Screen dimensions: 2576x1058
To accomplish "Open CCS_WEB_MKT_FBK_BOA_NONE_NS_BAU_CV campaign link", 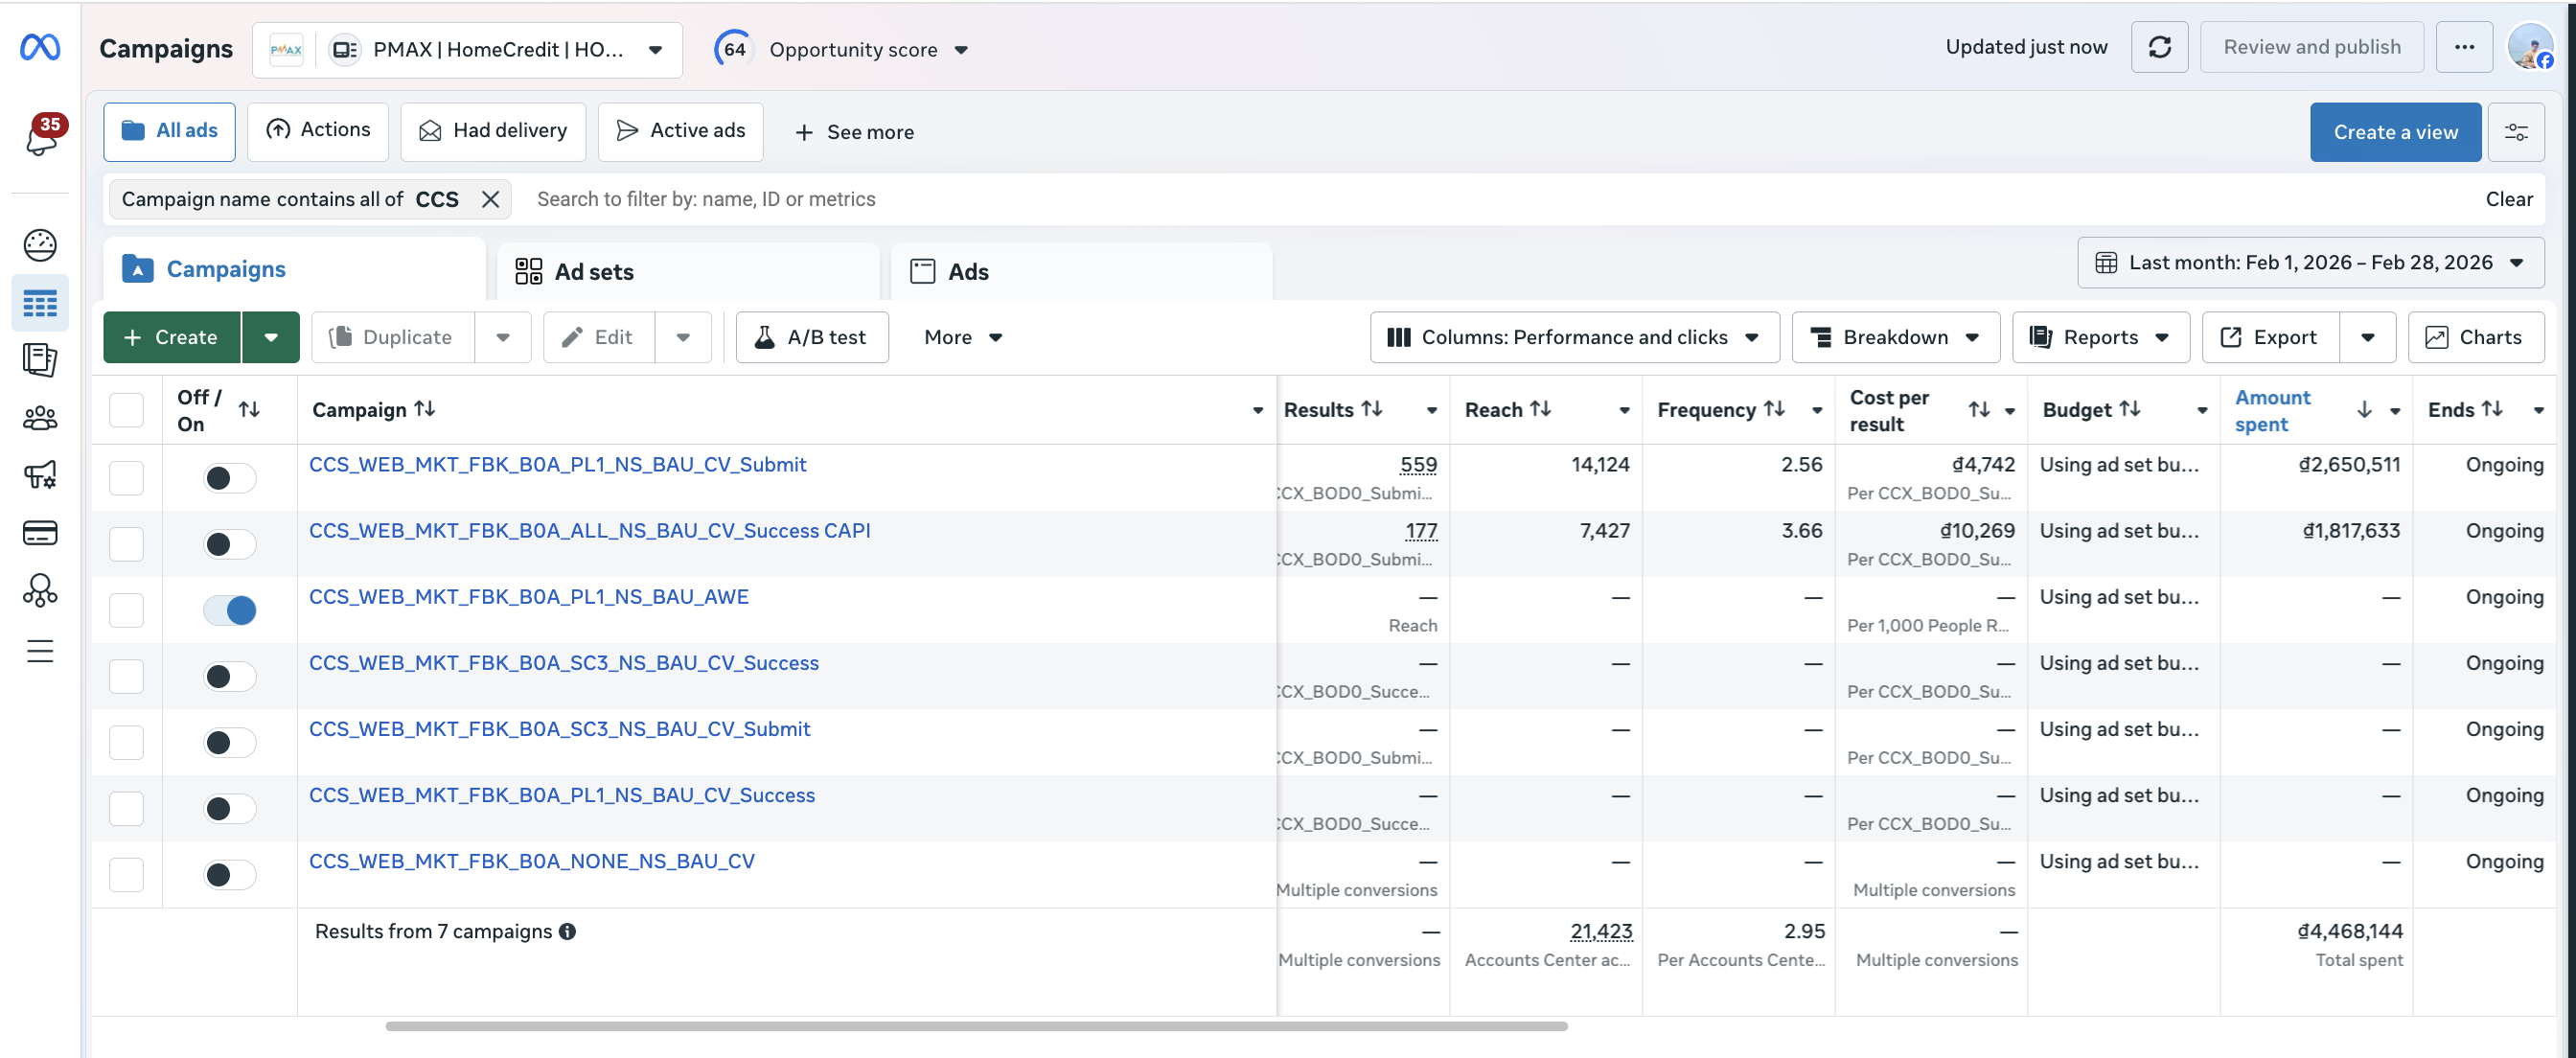I will pos(532,861).
